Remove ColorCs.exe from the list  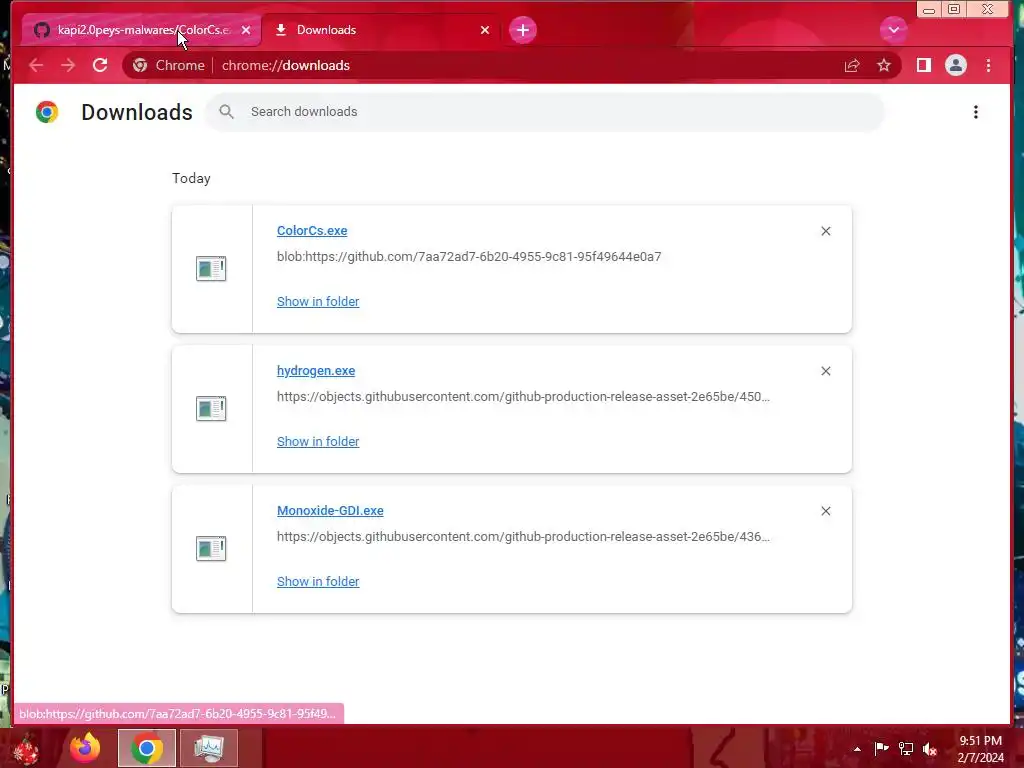[x=825, y=231]
